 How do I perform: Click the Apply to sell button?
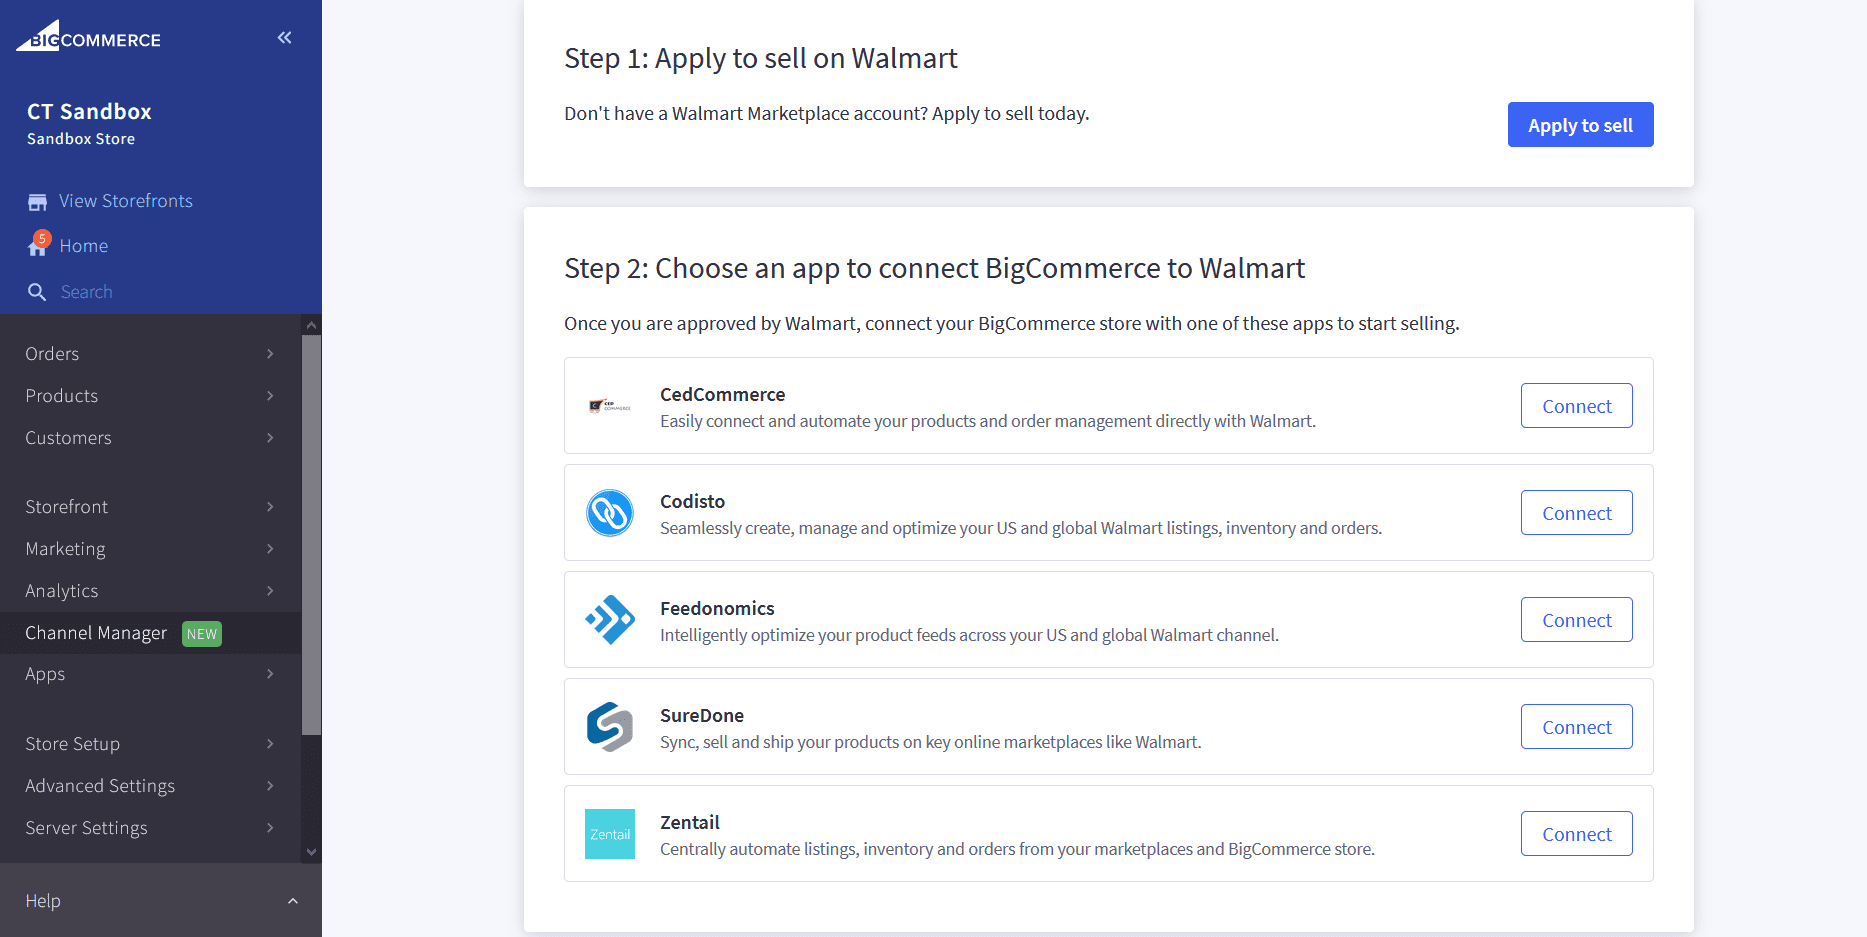1580,124
